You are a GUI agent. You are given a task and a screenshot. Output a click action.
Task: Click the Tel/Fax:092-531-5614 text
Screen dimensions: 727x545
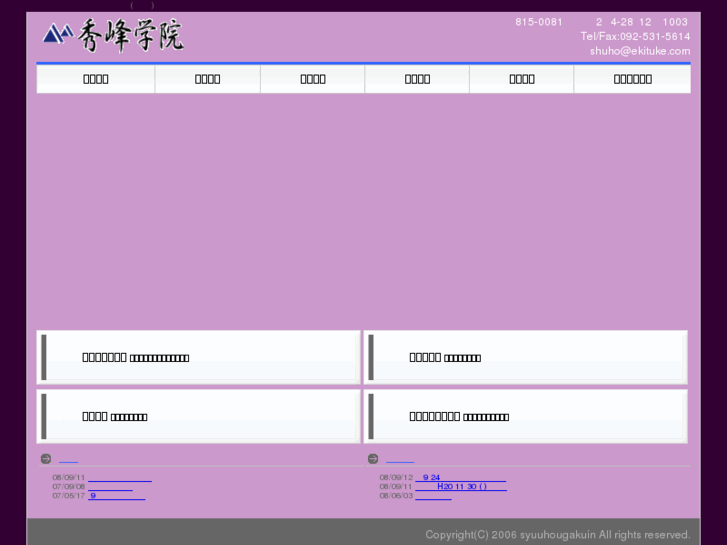pos(635,36)
